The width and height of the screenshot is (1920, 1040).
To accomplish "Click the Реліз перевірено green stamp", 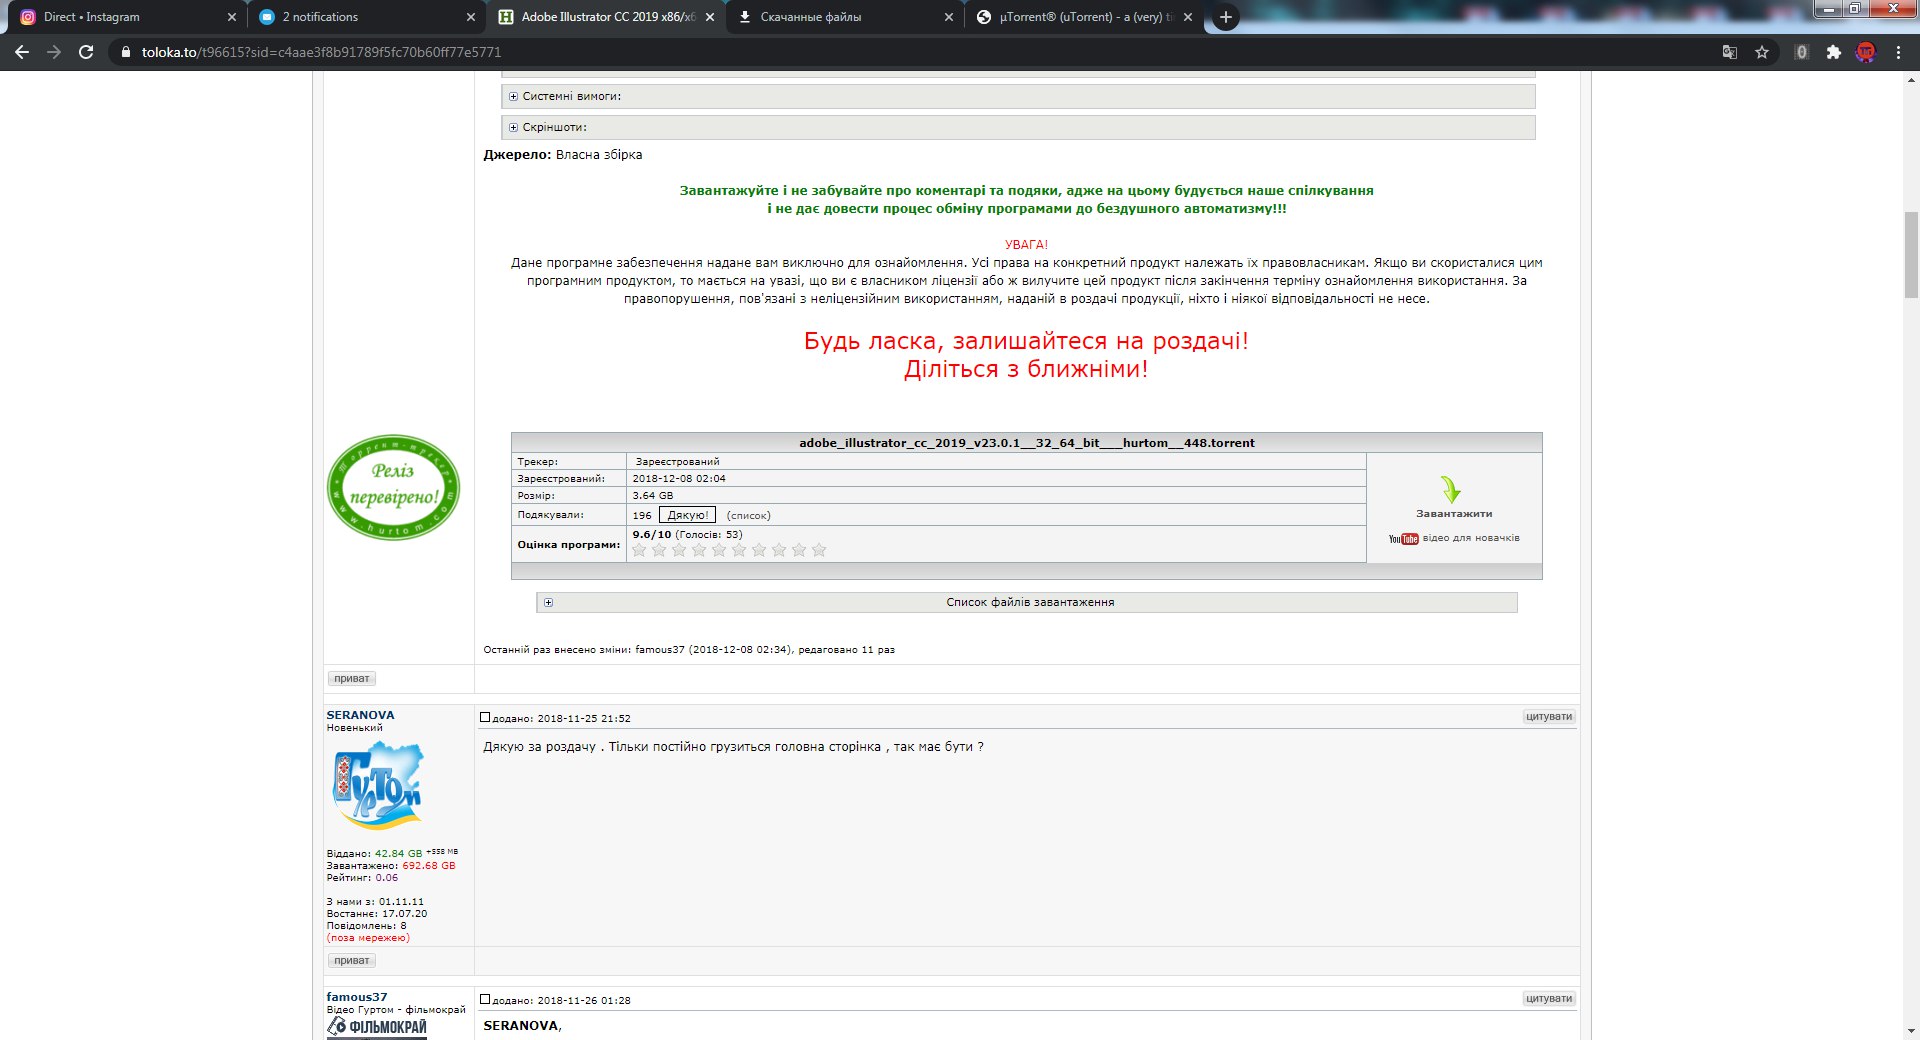I will click(393, 487).
